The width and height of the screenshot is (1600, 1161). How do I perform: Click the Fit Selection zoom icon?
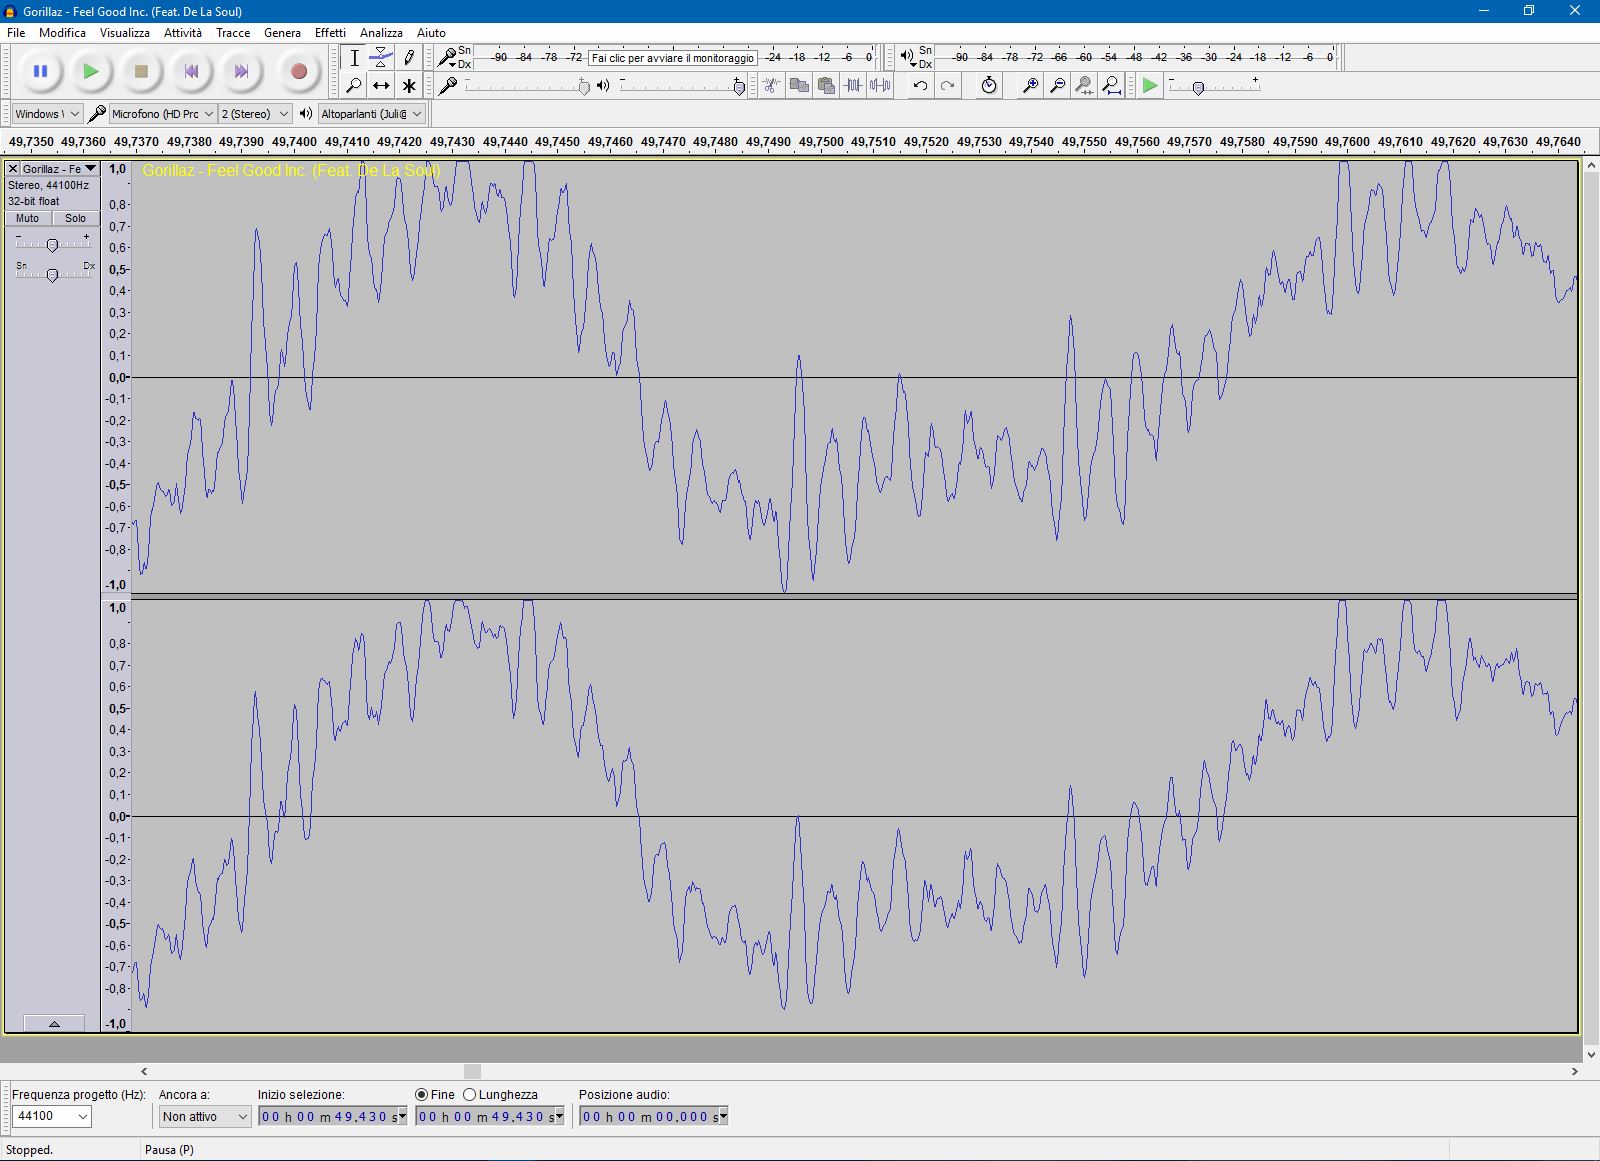[1084, 86]
